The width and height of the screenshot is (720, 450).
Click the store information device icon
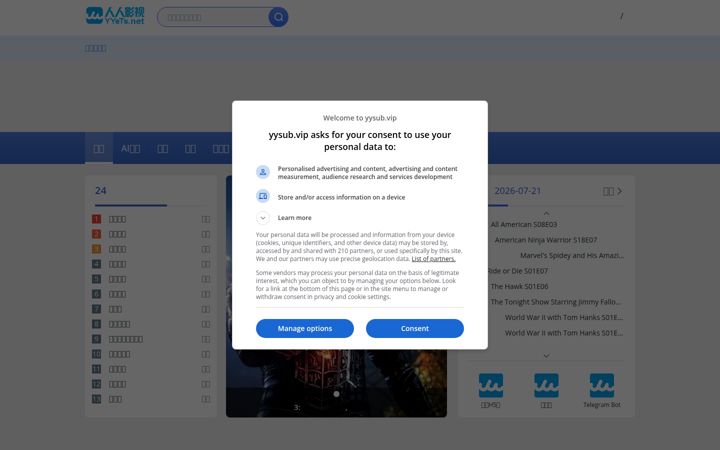(x=263, y=197)
